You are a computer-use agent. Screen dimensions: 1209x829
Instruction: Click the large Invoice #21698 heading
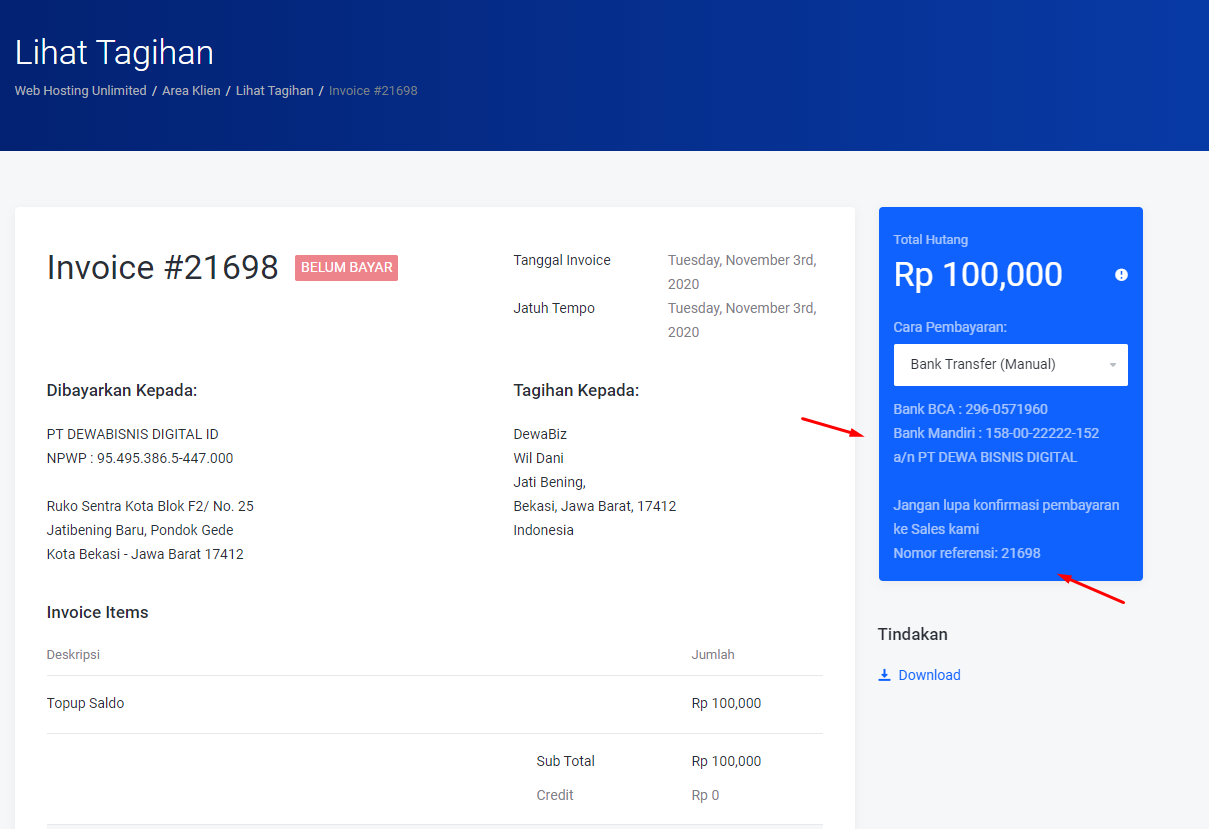pyautogui.click(x=162, y=268)
